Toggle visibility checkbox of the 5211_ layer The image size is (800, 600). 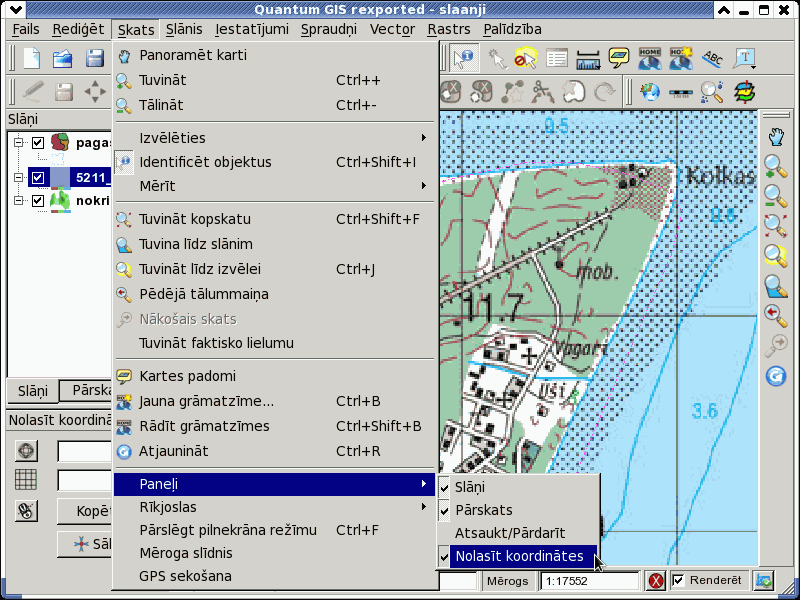[x=38, y=178]
